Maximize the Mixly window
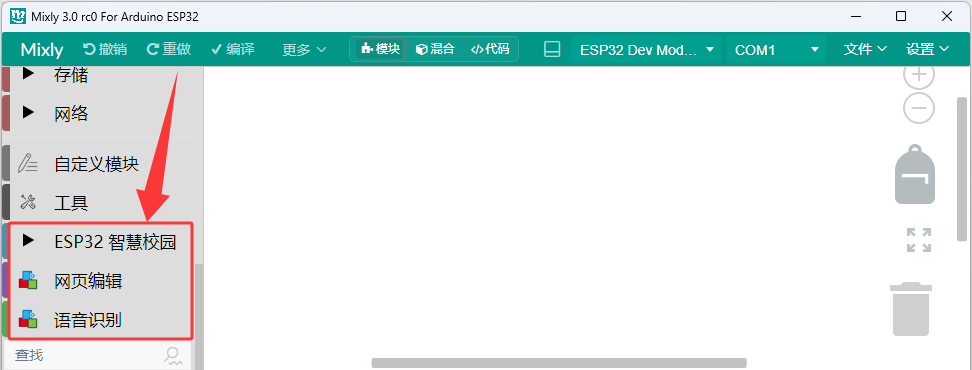 tap(901, 17)
